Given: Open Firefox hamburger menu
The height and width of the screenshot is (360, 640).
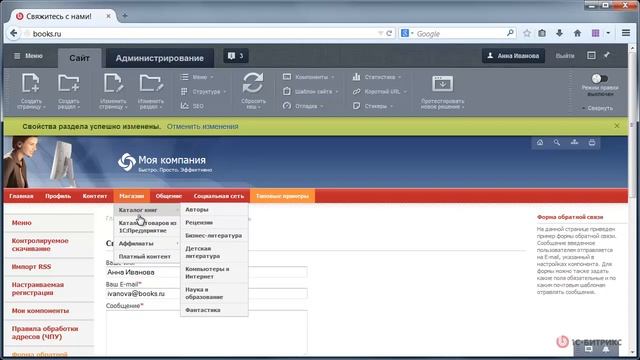Looking at the screenshot, I should pos(626,33).
